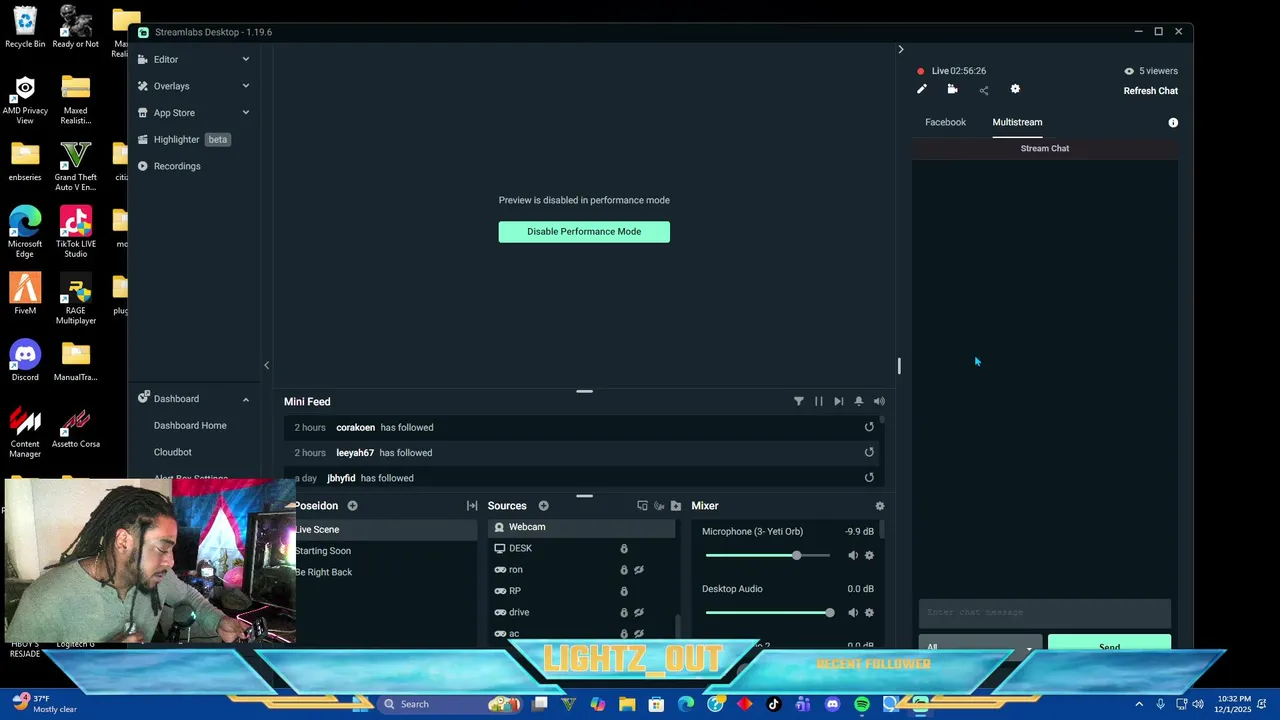
Task: Collapse the chat panel arrow
Action: [x=900, y=49]
